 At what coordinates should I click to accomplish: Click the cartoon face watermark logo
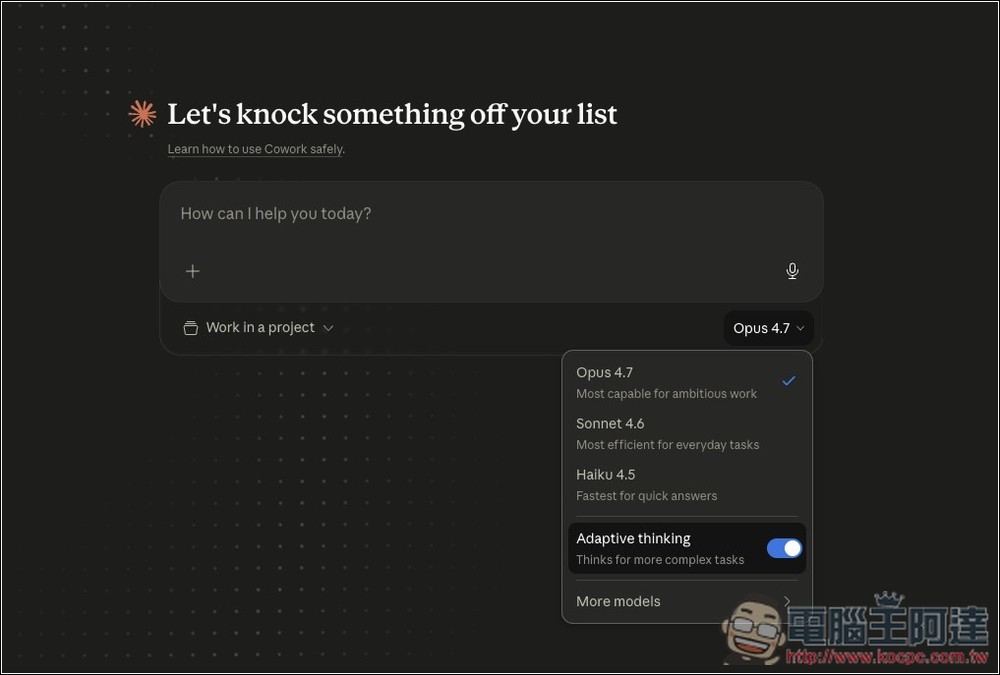coord(752,628)
